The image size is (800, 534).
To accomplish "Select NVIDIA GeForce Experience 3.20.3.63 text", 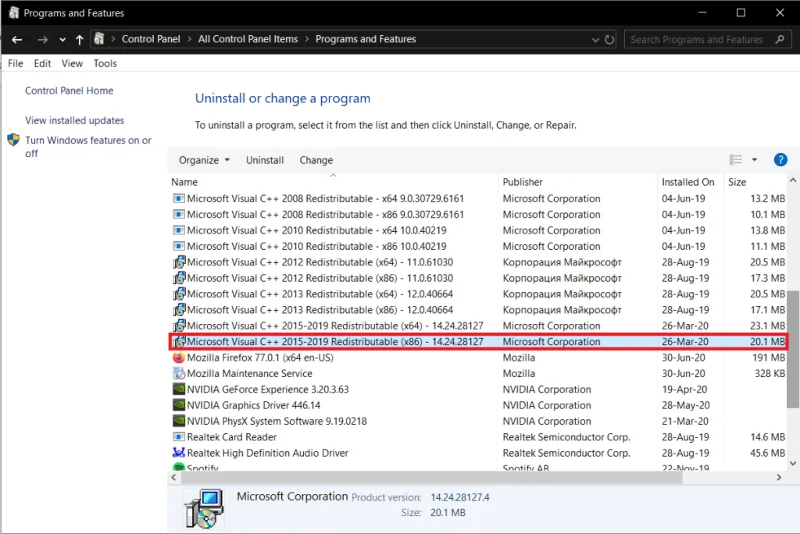I will 268,390.
